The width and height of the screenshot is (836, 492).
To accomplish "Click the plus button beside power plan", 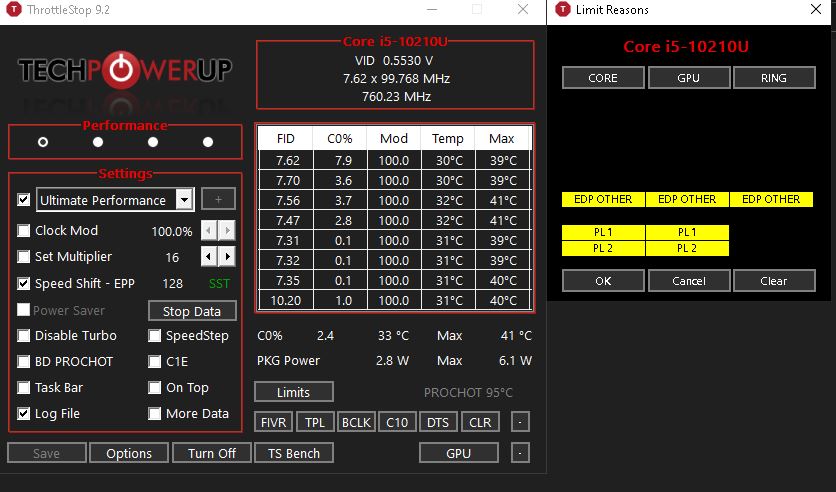I will pyautogui.click(x=219, y=199).
